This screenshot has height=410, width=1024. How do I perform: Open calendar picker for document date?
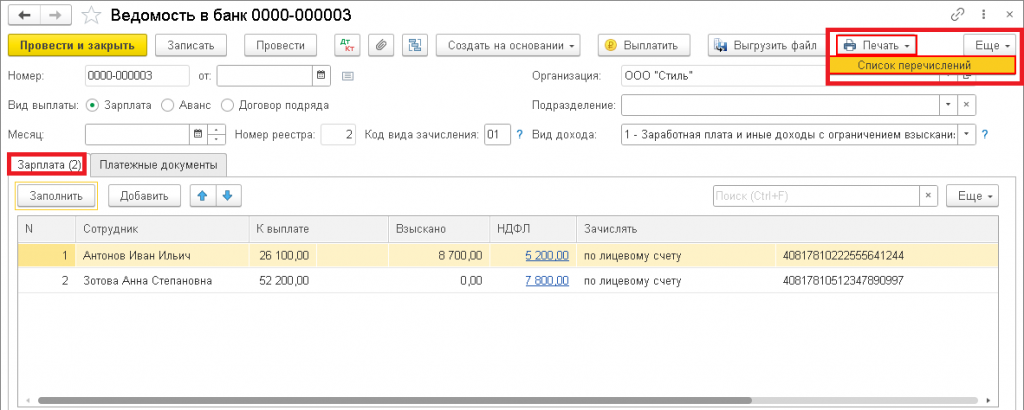[321, 76]
